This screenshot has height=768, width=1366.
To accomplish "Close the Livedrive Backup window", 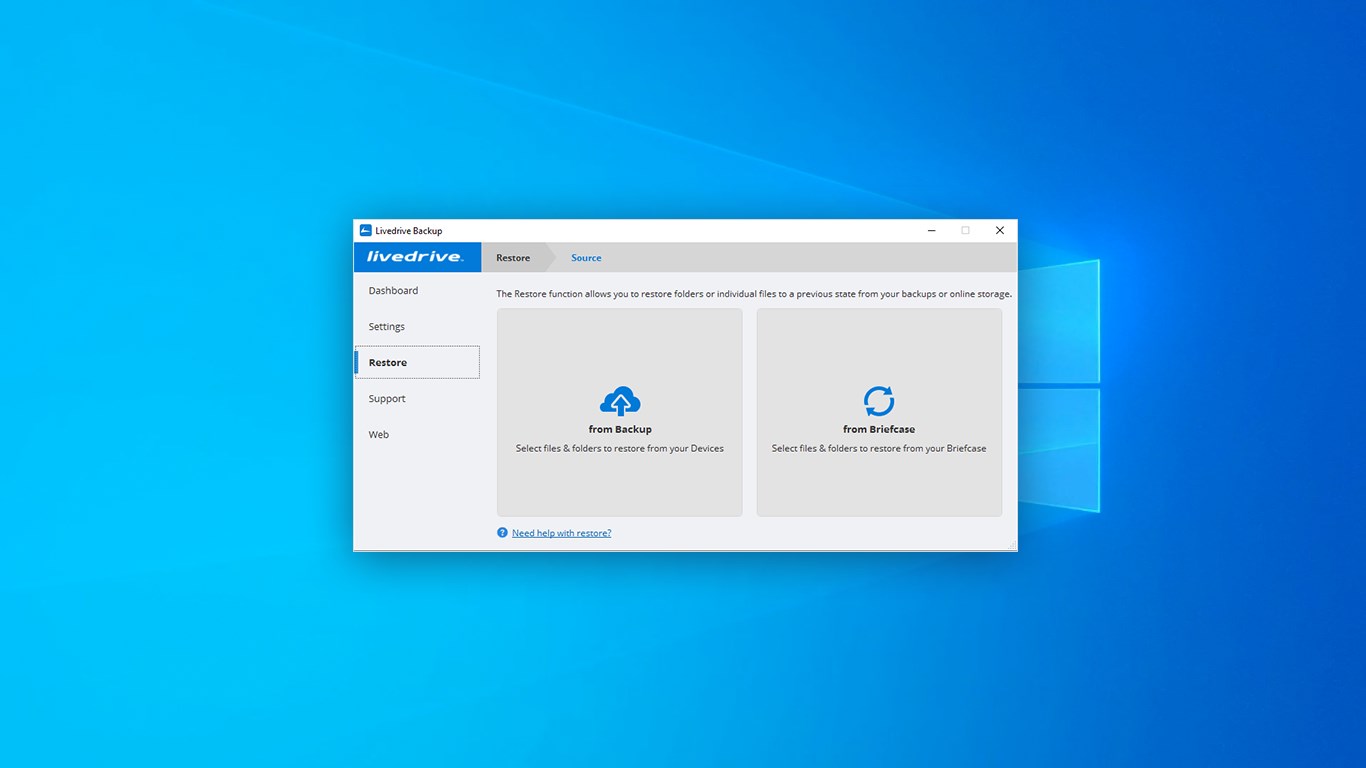I will click(999, 230).
